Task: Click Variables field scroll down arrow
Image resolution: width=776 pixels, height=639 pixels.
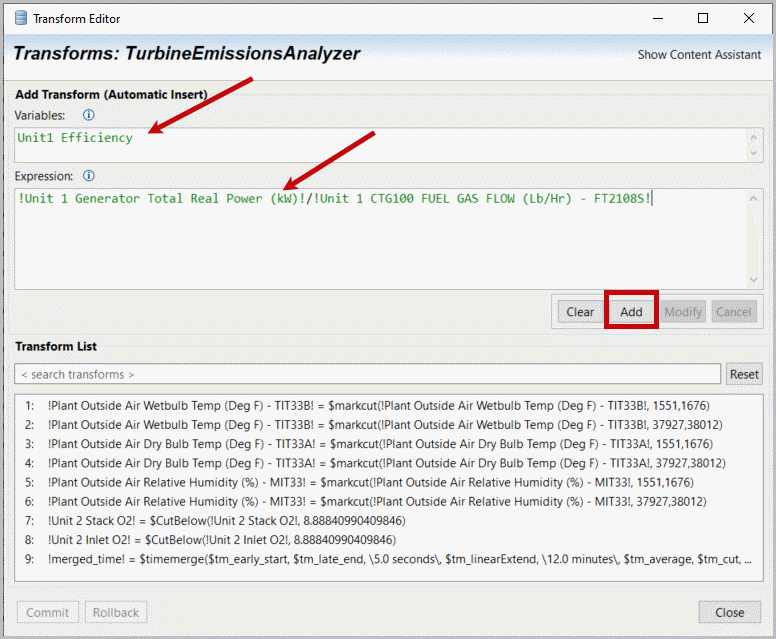Action: tap(754, 153)
